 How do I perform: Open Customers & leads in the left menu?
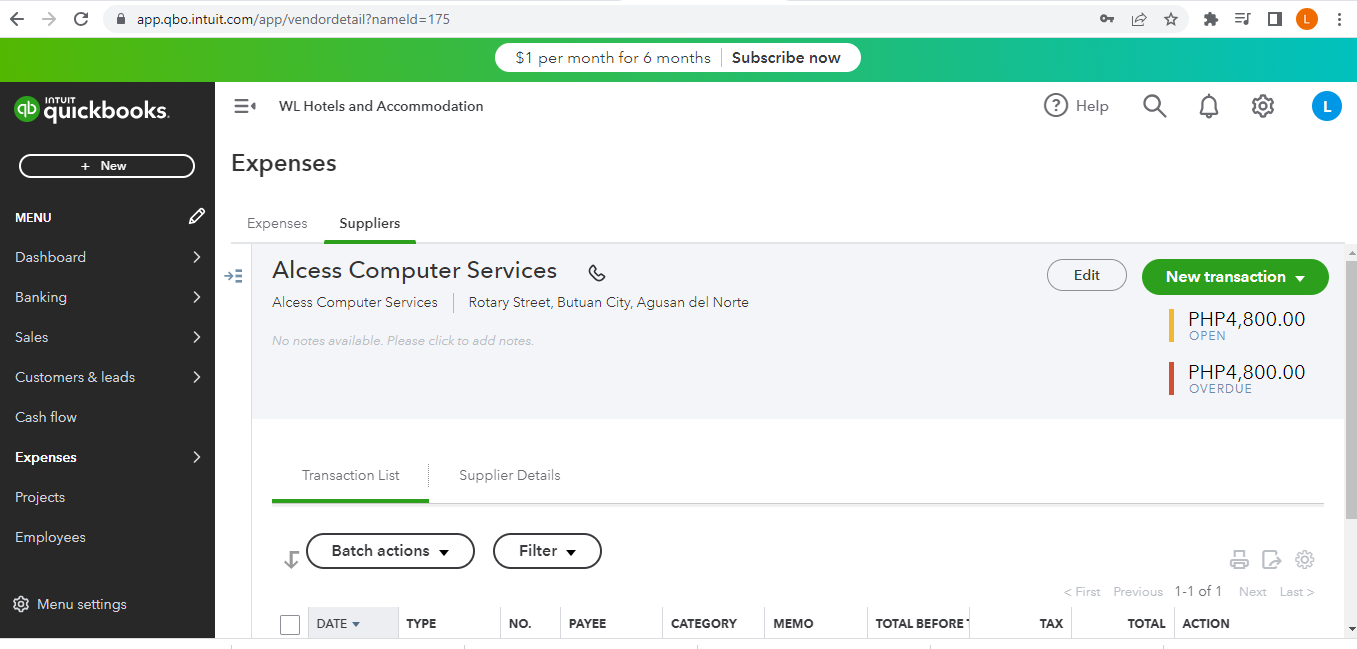[x=75, y=377]
